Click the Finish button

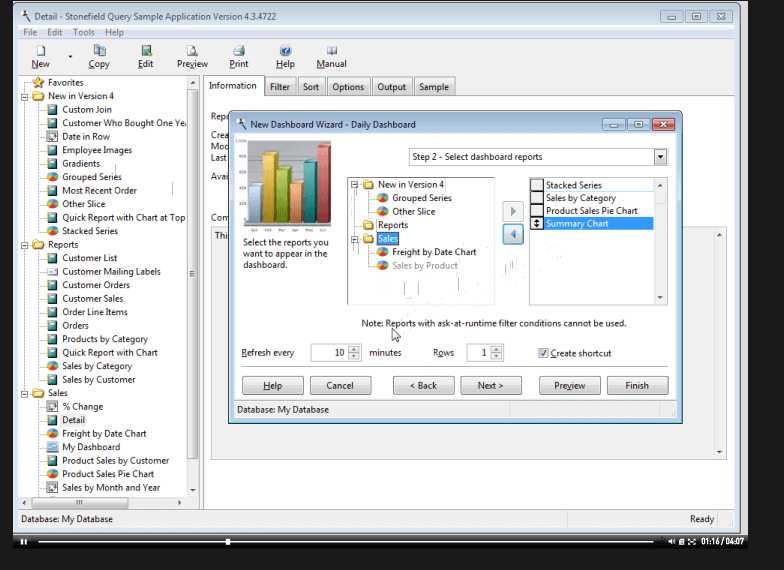point(637,385)
